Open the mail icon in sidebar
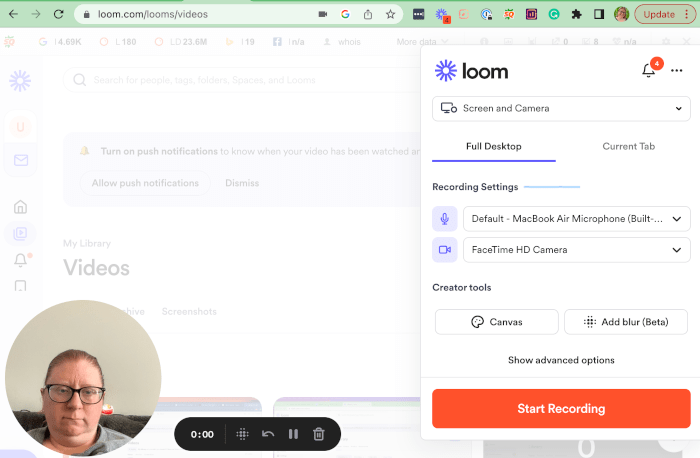 [21, 160]
